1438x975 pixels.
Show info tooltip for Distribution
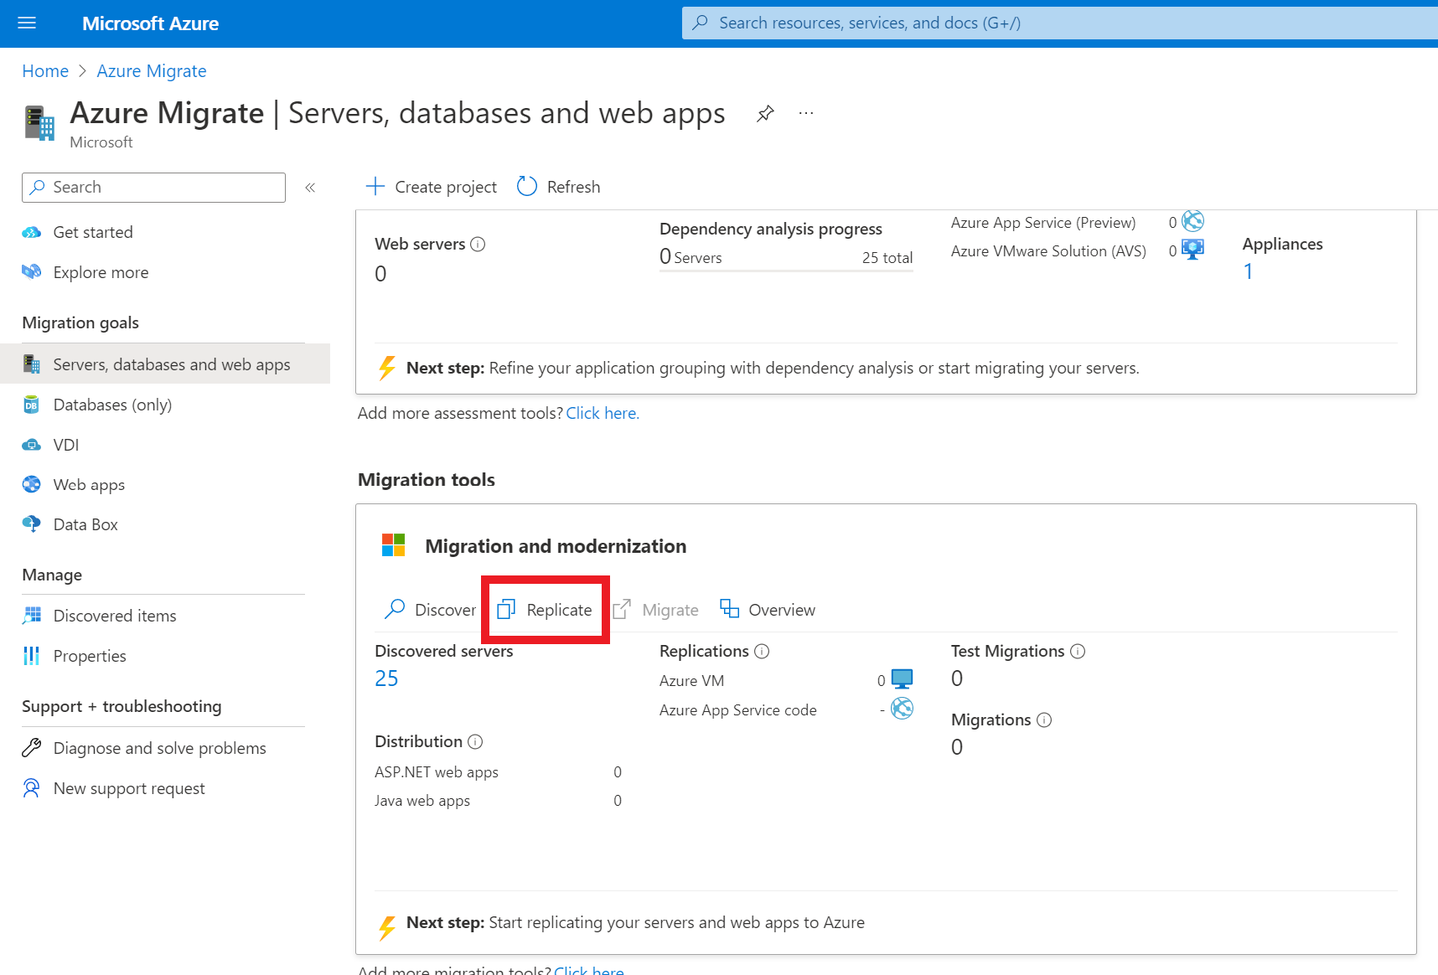(x=475, y=742)
